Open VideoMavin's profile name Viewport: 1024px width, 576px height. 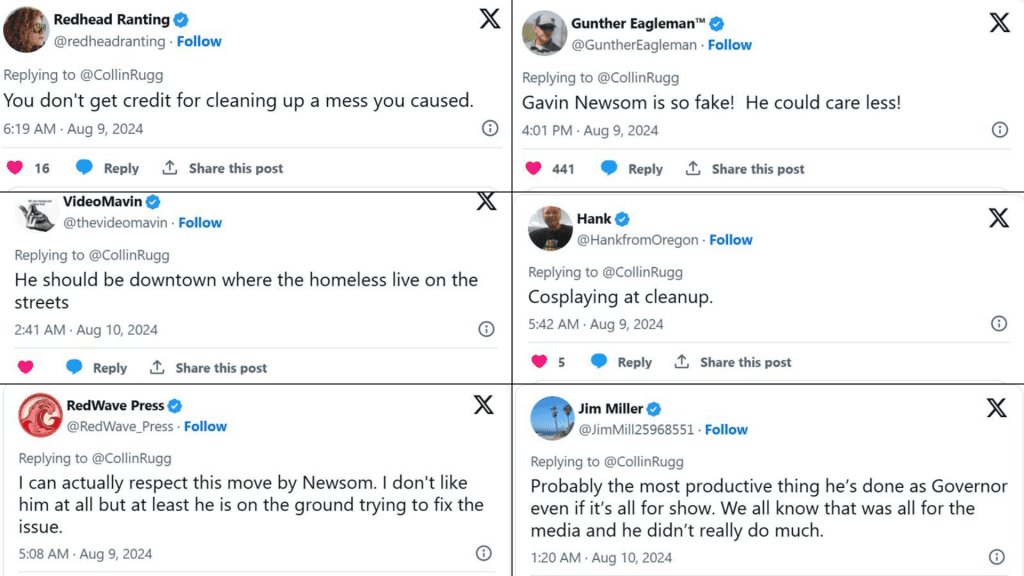click(x=103, y=202)
